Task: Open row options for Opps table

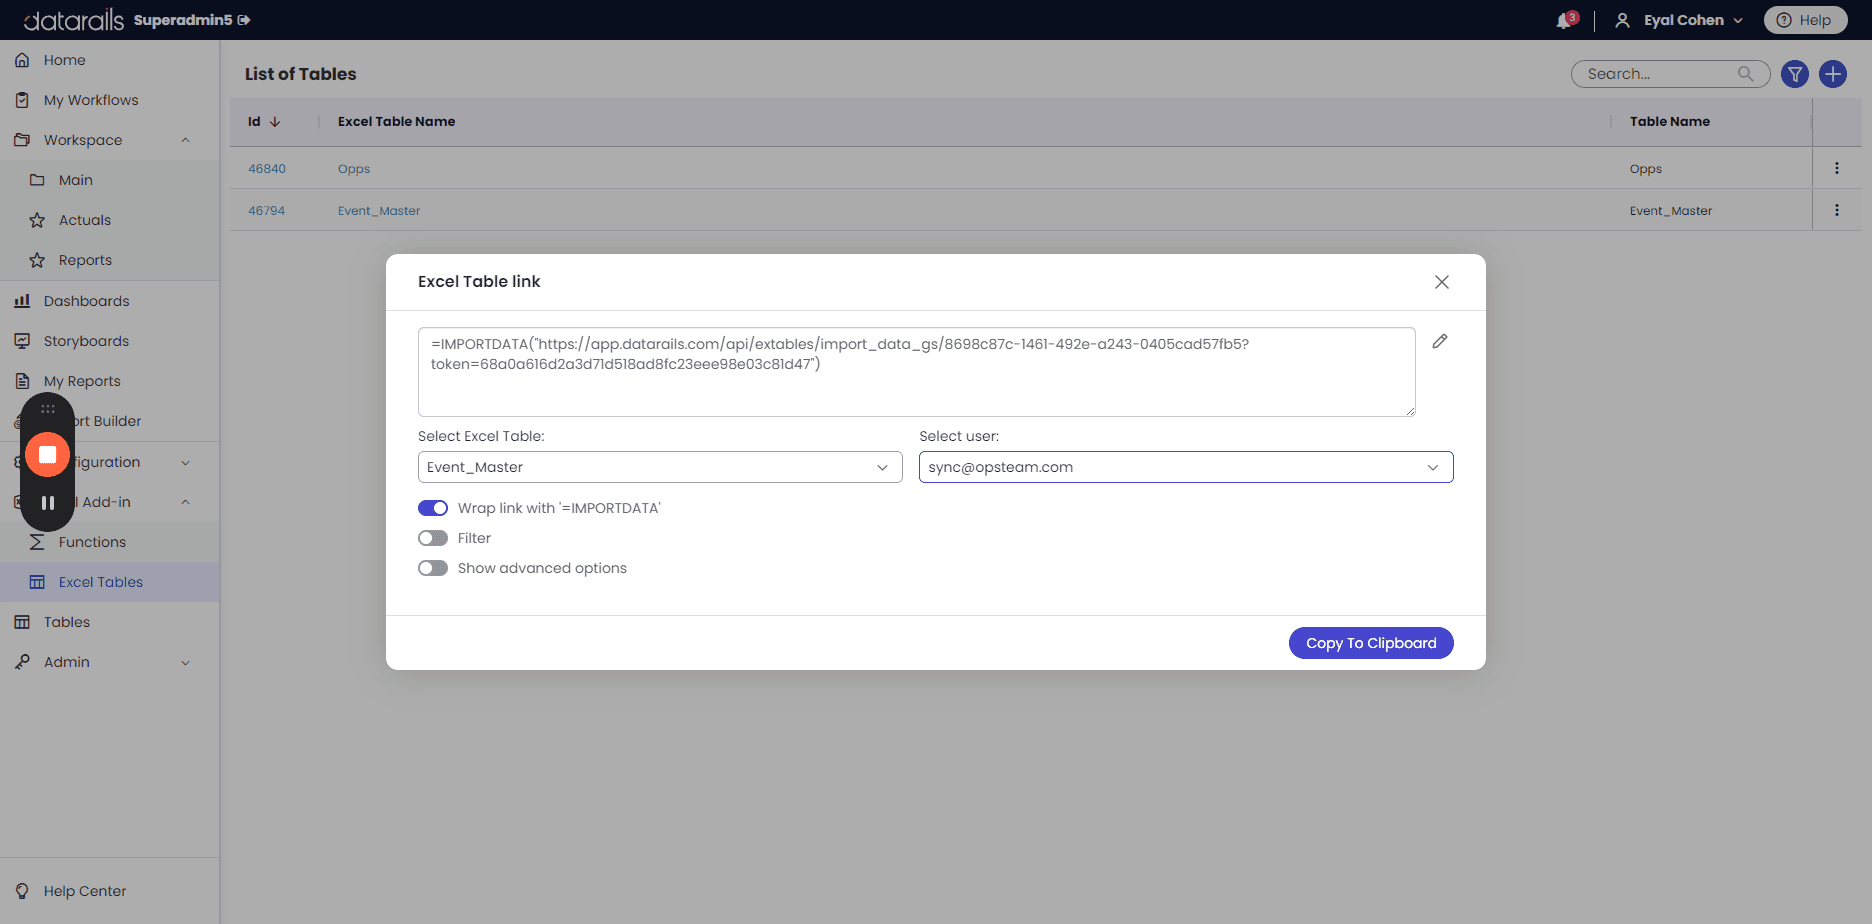Action: (x=1837, y=168)
